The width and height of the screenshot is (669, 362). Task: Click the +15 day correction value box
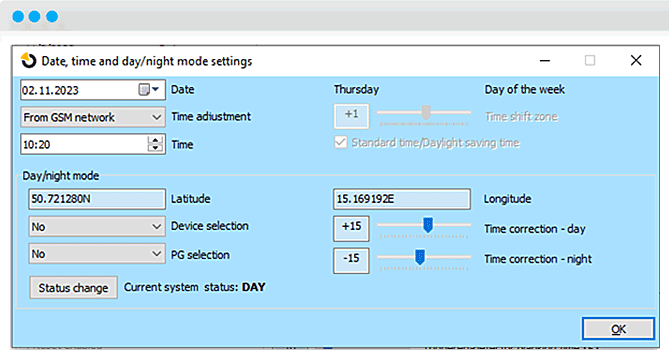click(x=351, y=228)
